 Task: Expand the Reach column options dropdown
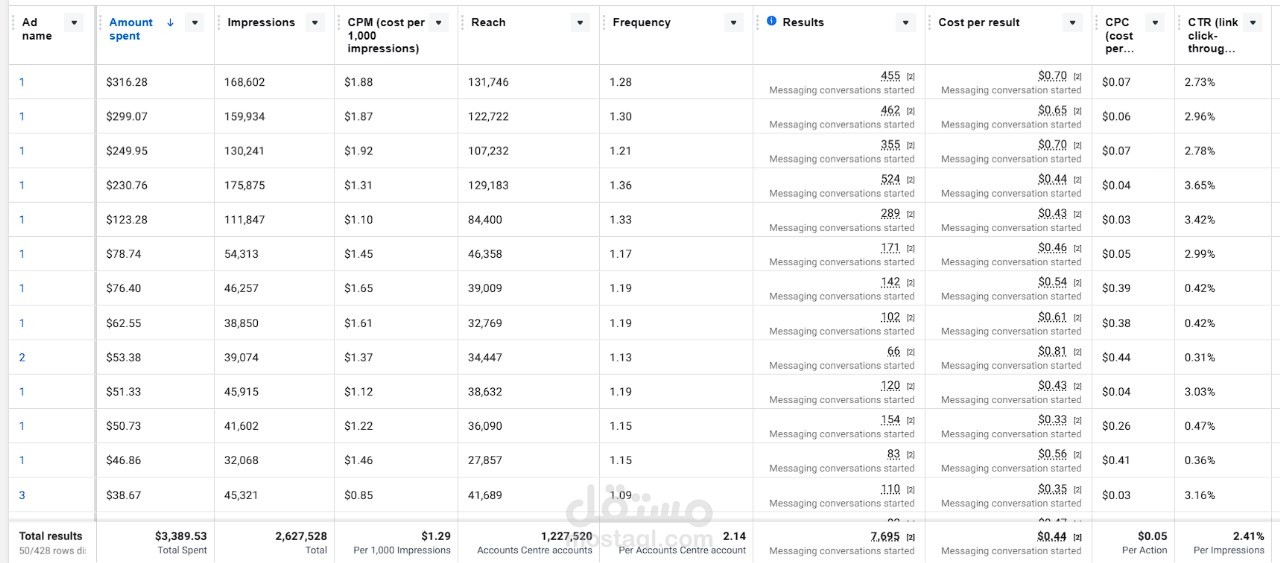(581, 22)
